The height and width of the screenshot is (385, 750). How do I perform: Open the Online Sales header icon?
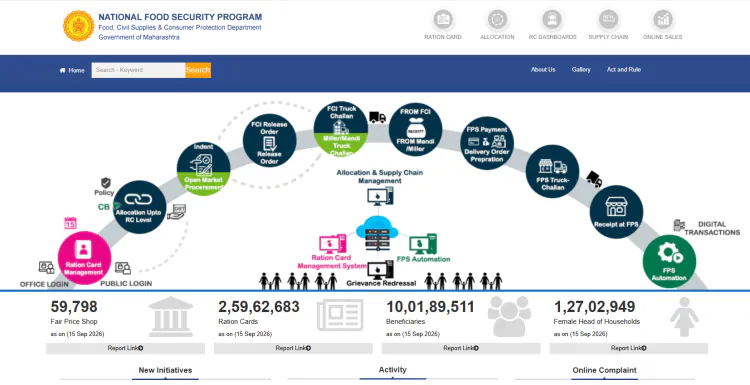(x=663, y=20)
